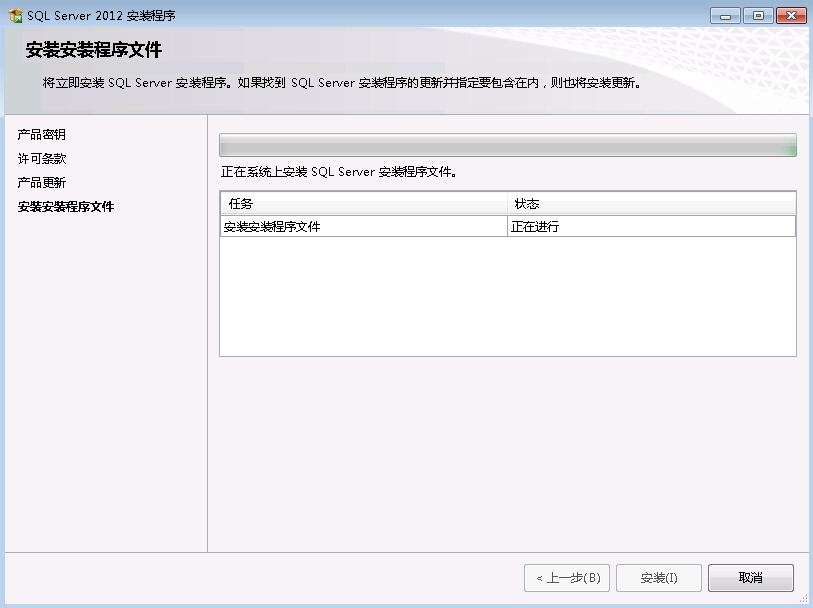Select the 产品密钥 step in the sidebar

pyautogui.click(x=41, y=135)
